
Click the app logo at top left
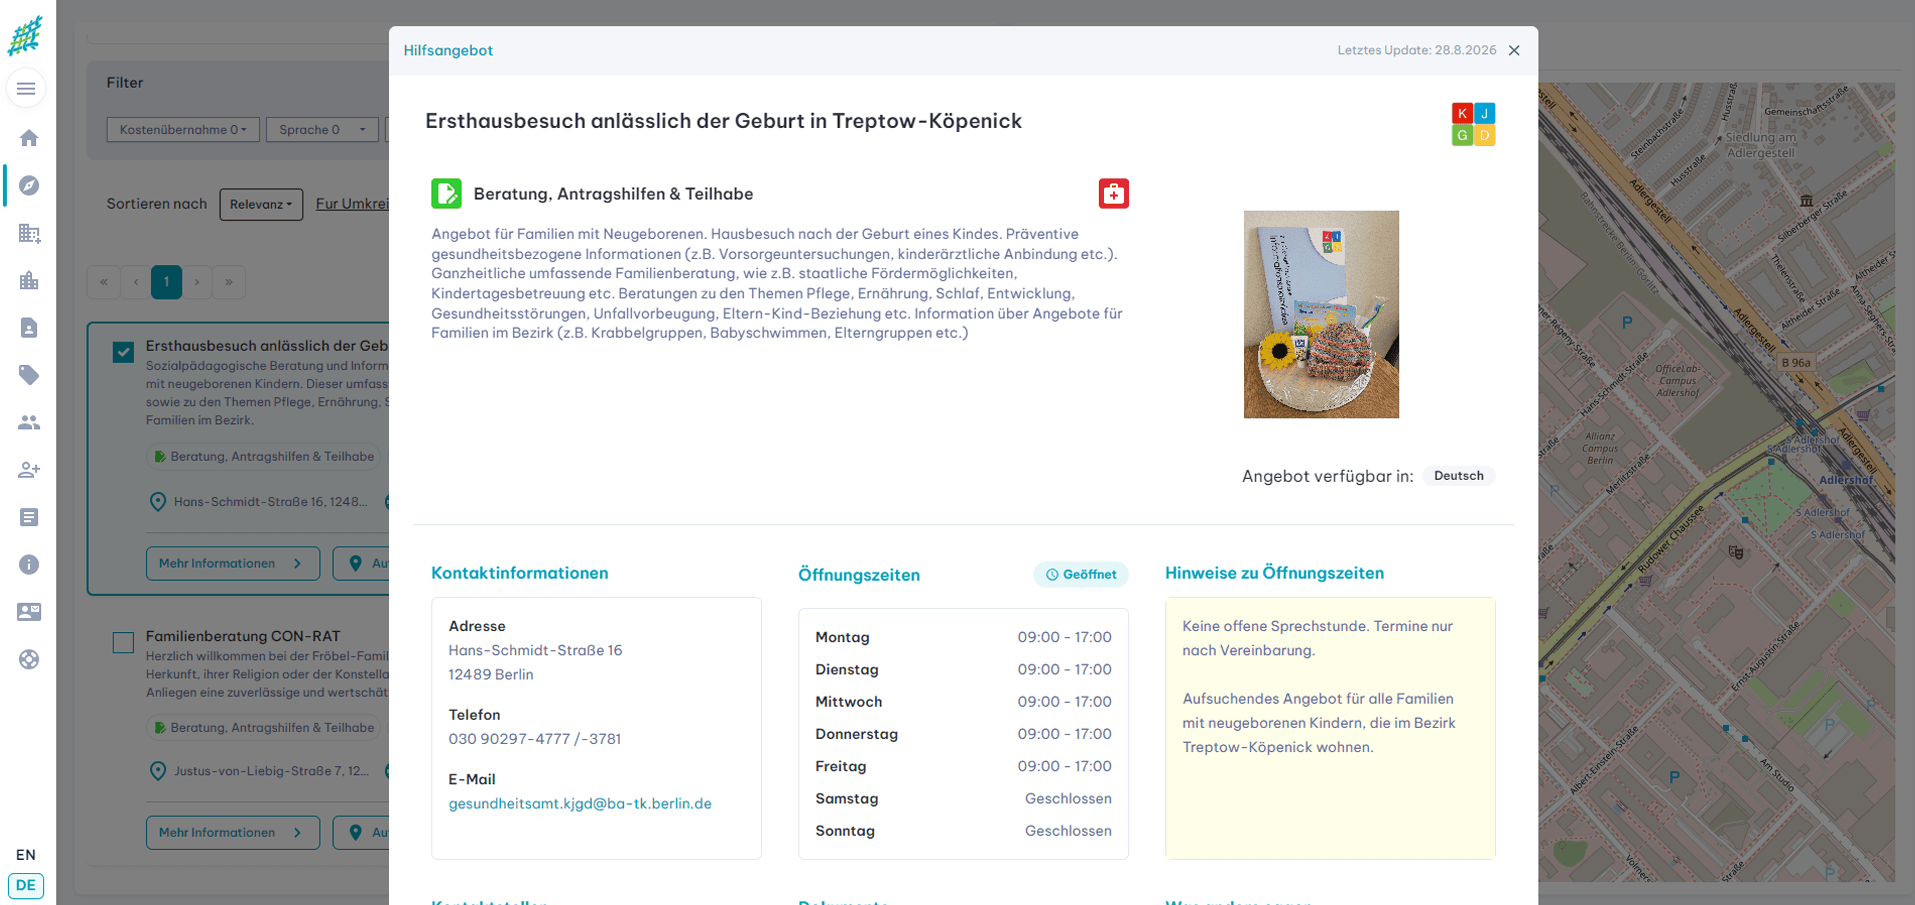coord(25,36)
